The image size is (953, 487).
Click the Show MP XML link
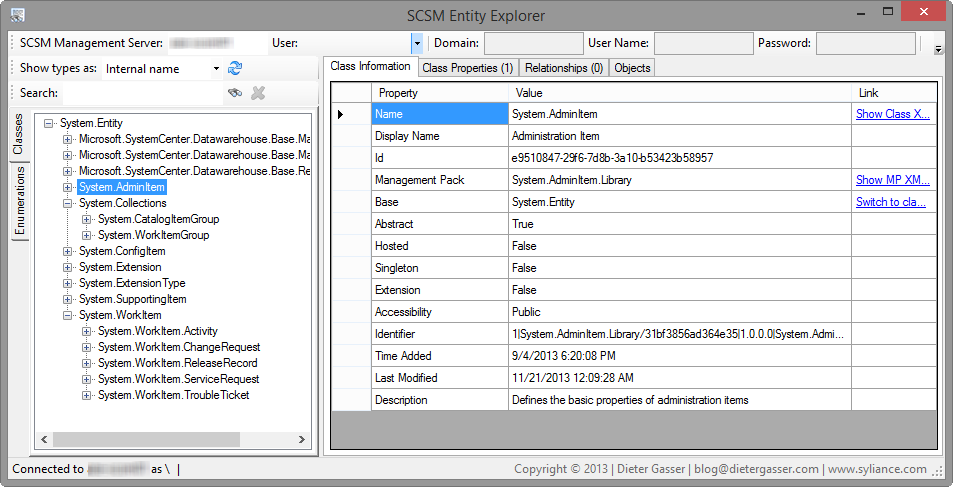893,180
